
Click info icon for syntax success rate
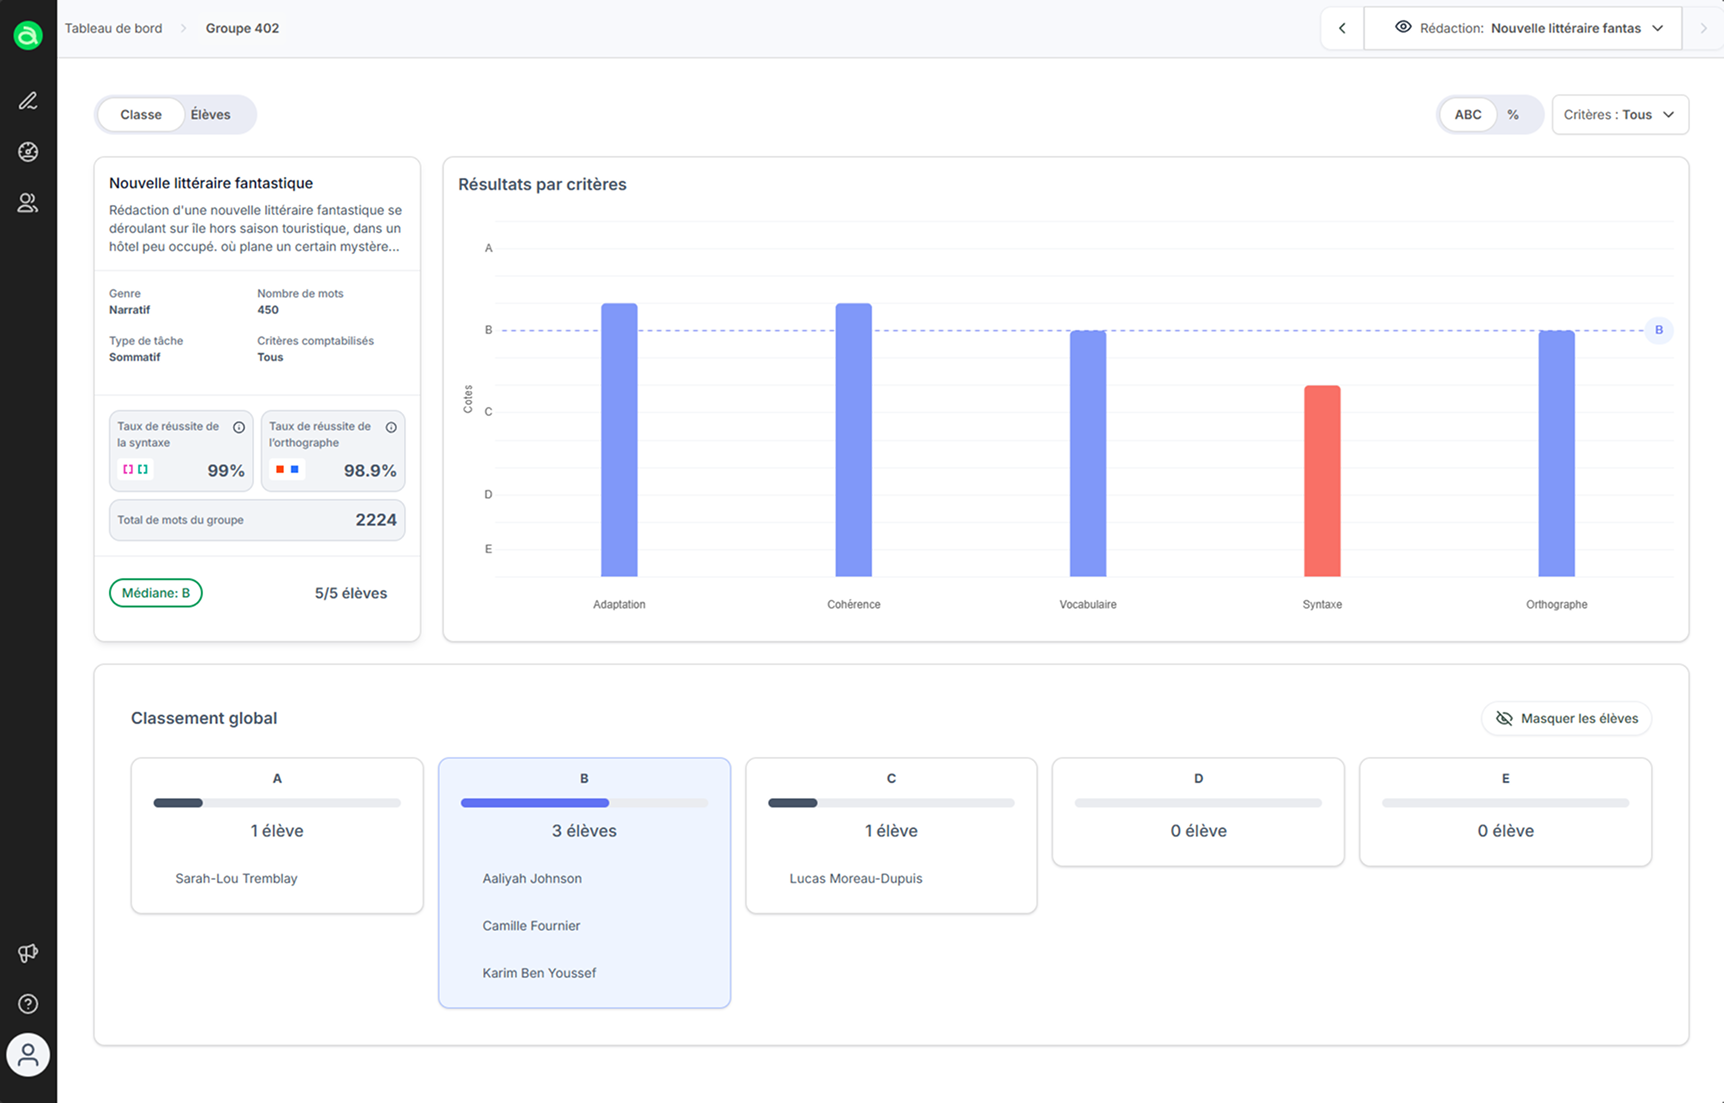click(x=239, y=427)
